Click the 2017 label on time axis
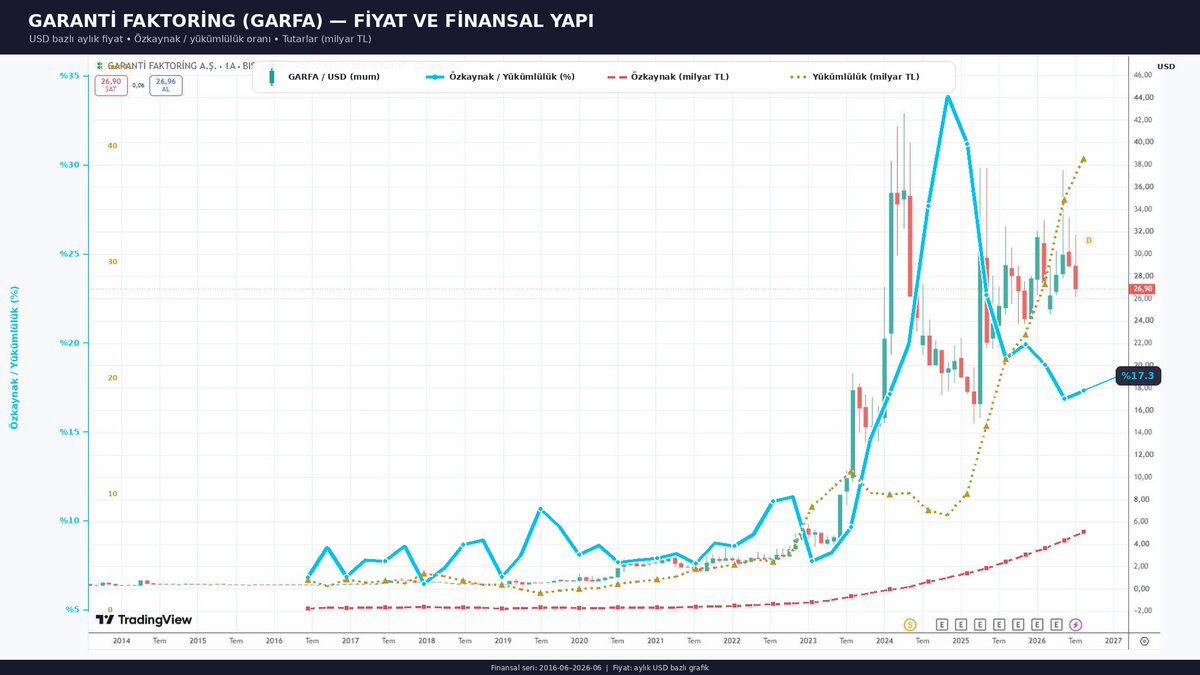The width and height of the screenshot is (1200, 675). click(350, 640)
